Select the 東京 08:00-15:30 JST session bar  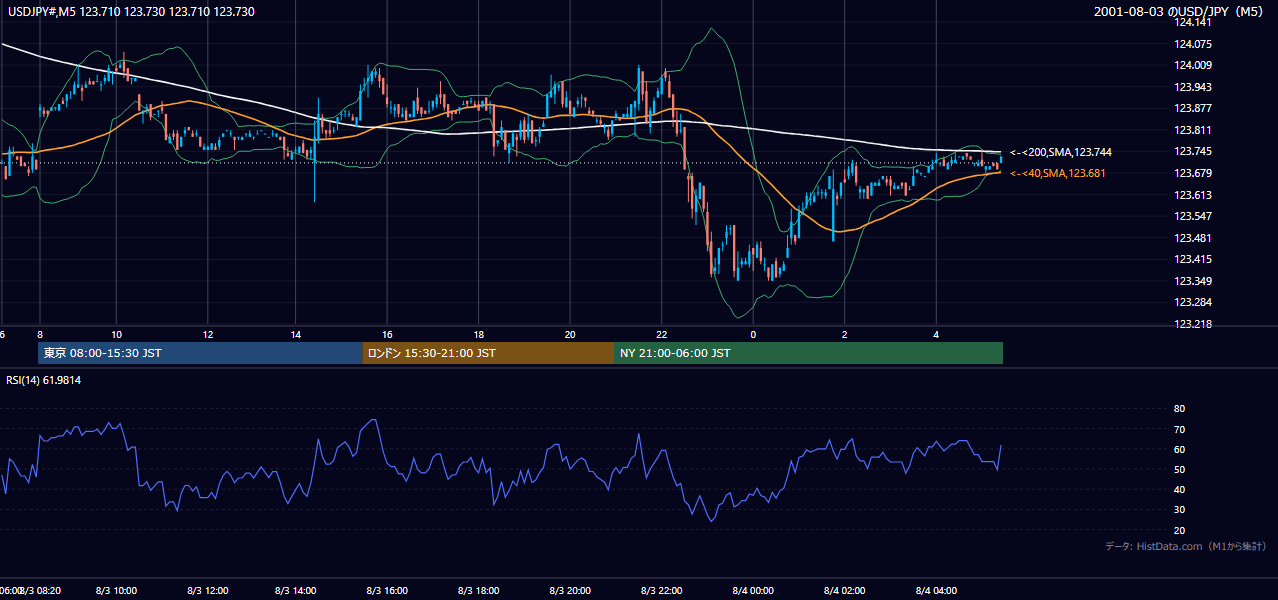[x=200, y=353]
